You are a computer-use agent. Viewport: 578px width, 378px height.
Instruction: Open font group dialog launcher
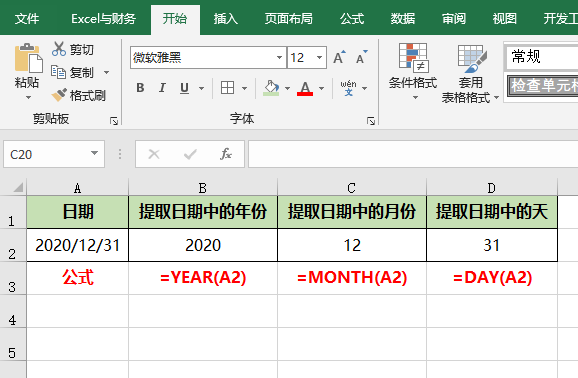tap(371, 121)
